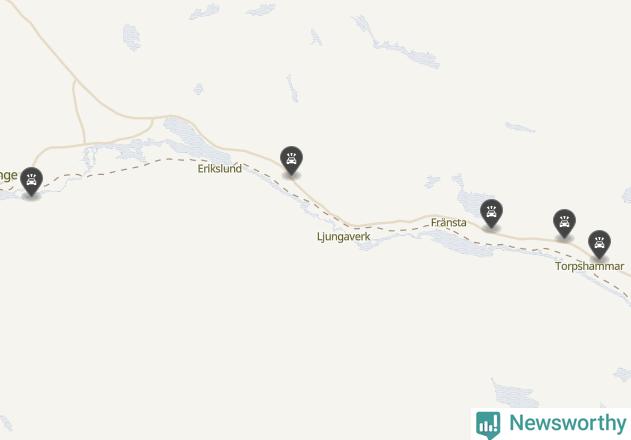Click the lake north of Fränsta marker
Image resolution: width=631 pixels, height=440 pixels.
coord(468,198)
